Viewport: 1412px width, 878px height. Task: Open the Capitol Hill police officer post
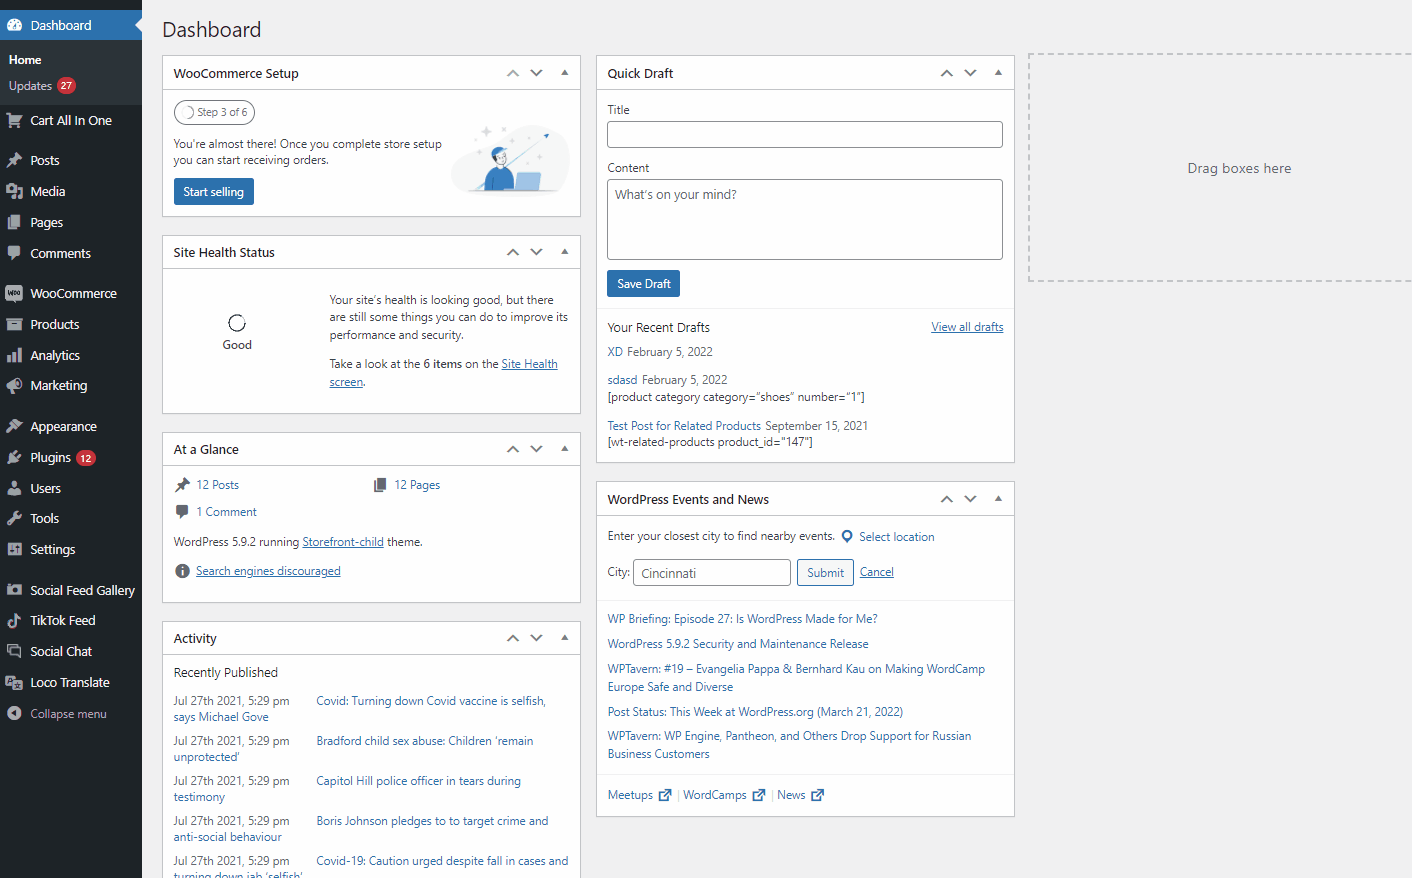(x=419, y=781)
